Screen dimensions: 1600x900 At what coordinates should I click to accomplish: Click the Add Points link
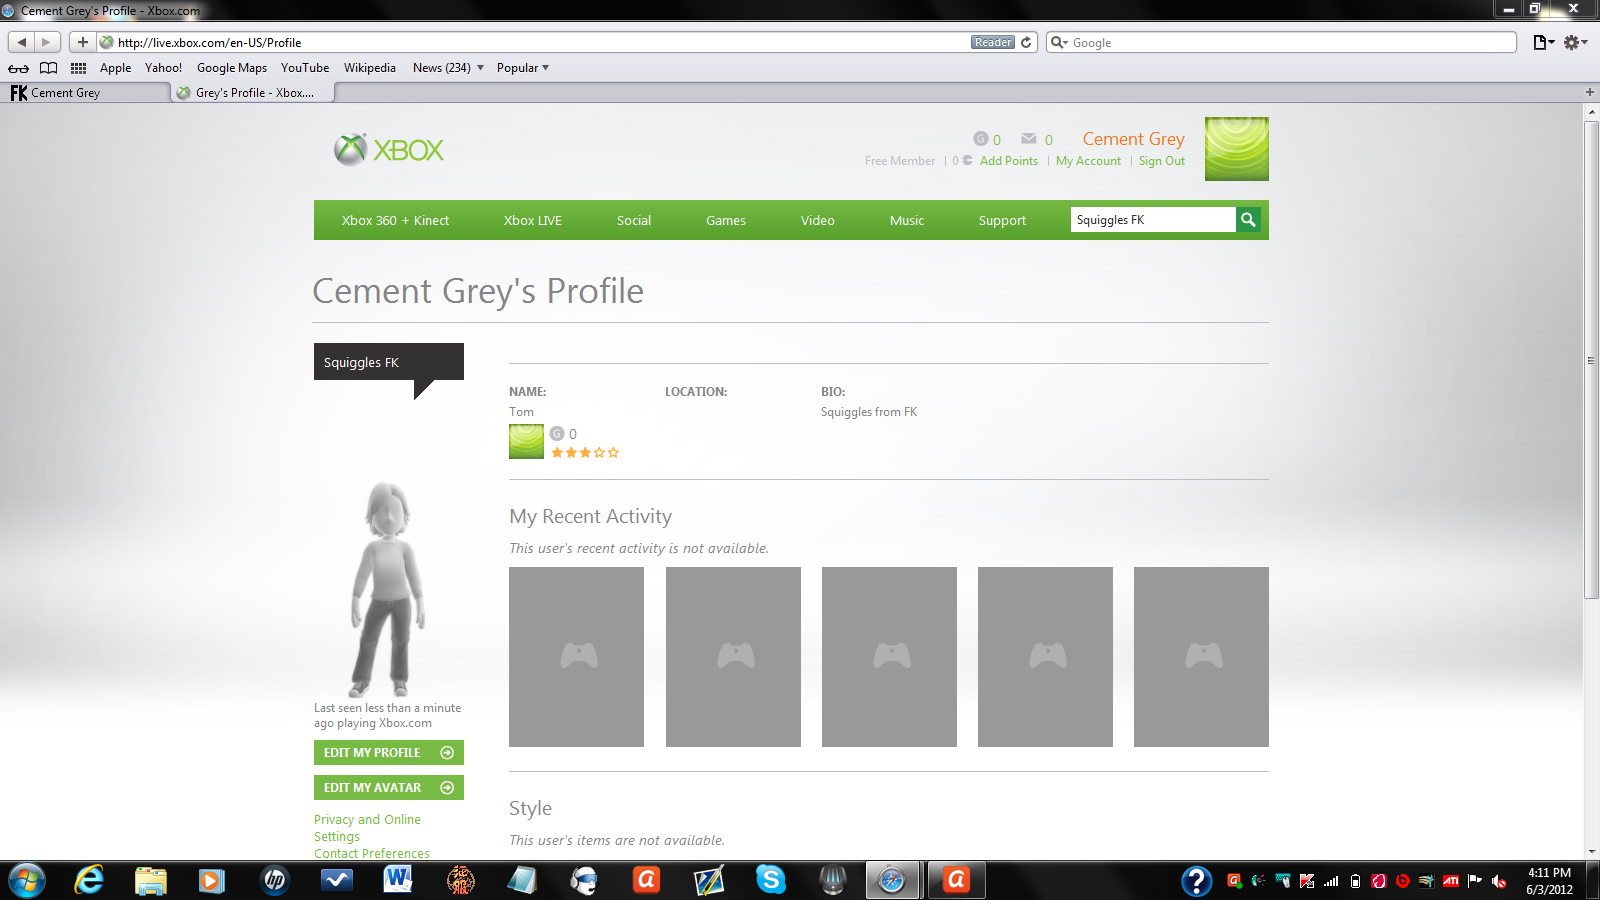tap(1009, 161)
